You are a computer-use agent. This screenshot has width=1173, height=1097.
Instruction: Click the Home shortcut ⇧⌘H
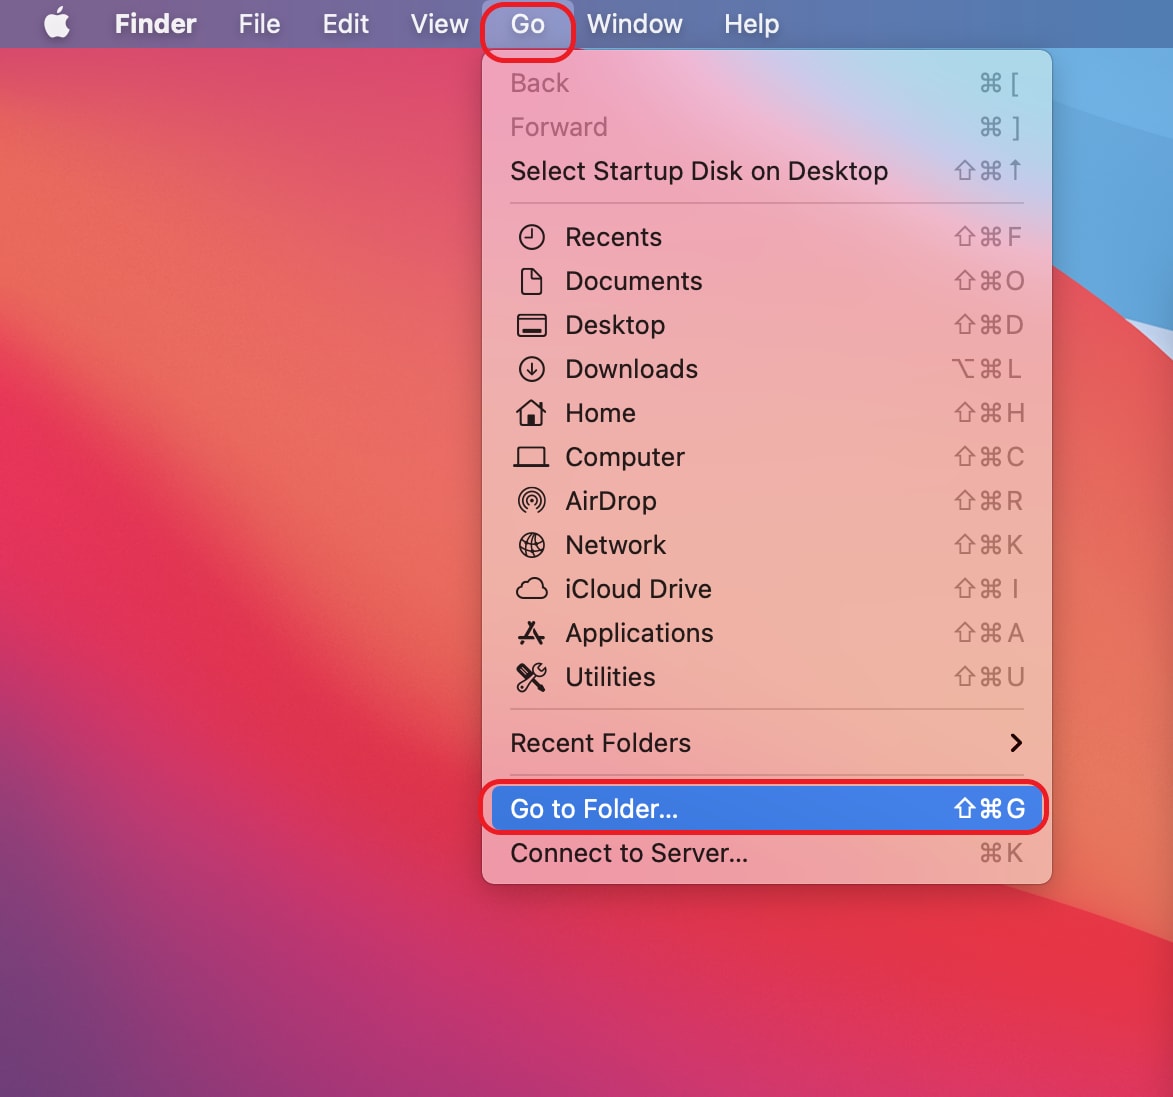[x=989, y=413]
